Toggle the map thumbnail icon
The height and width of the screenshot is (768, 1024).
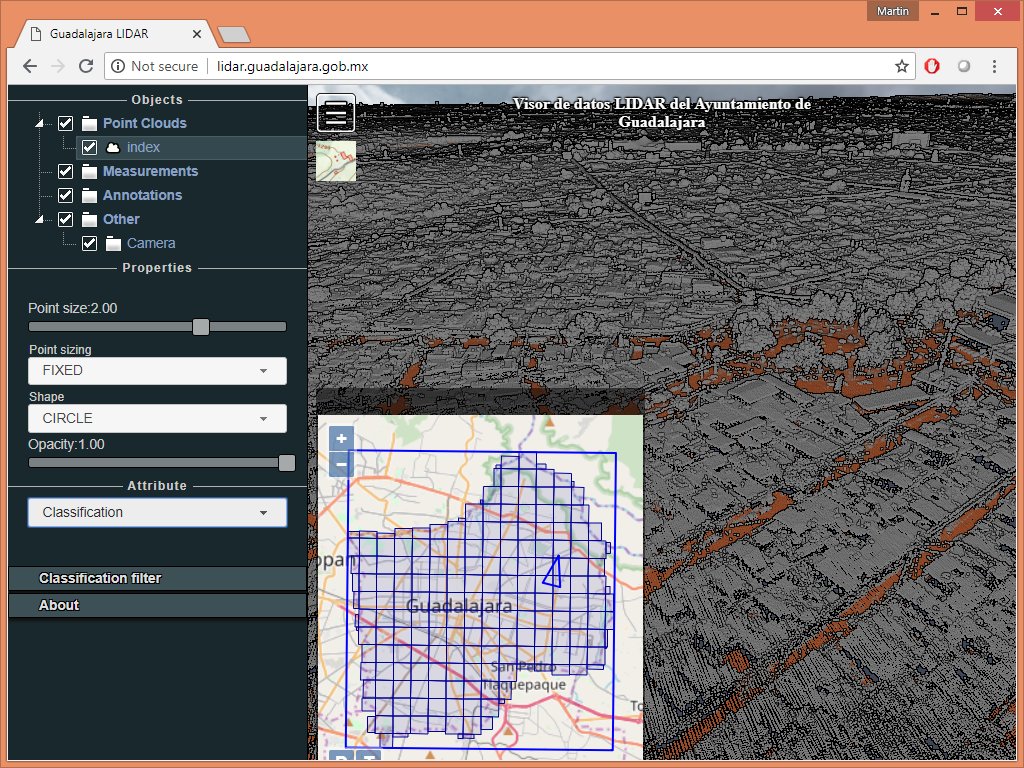336,161
